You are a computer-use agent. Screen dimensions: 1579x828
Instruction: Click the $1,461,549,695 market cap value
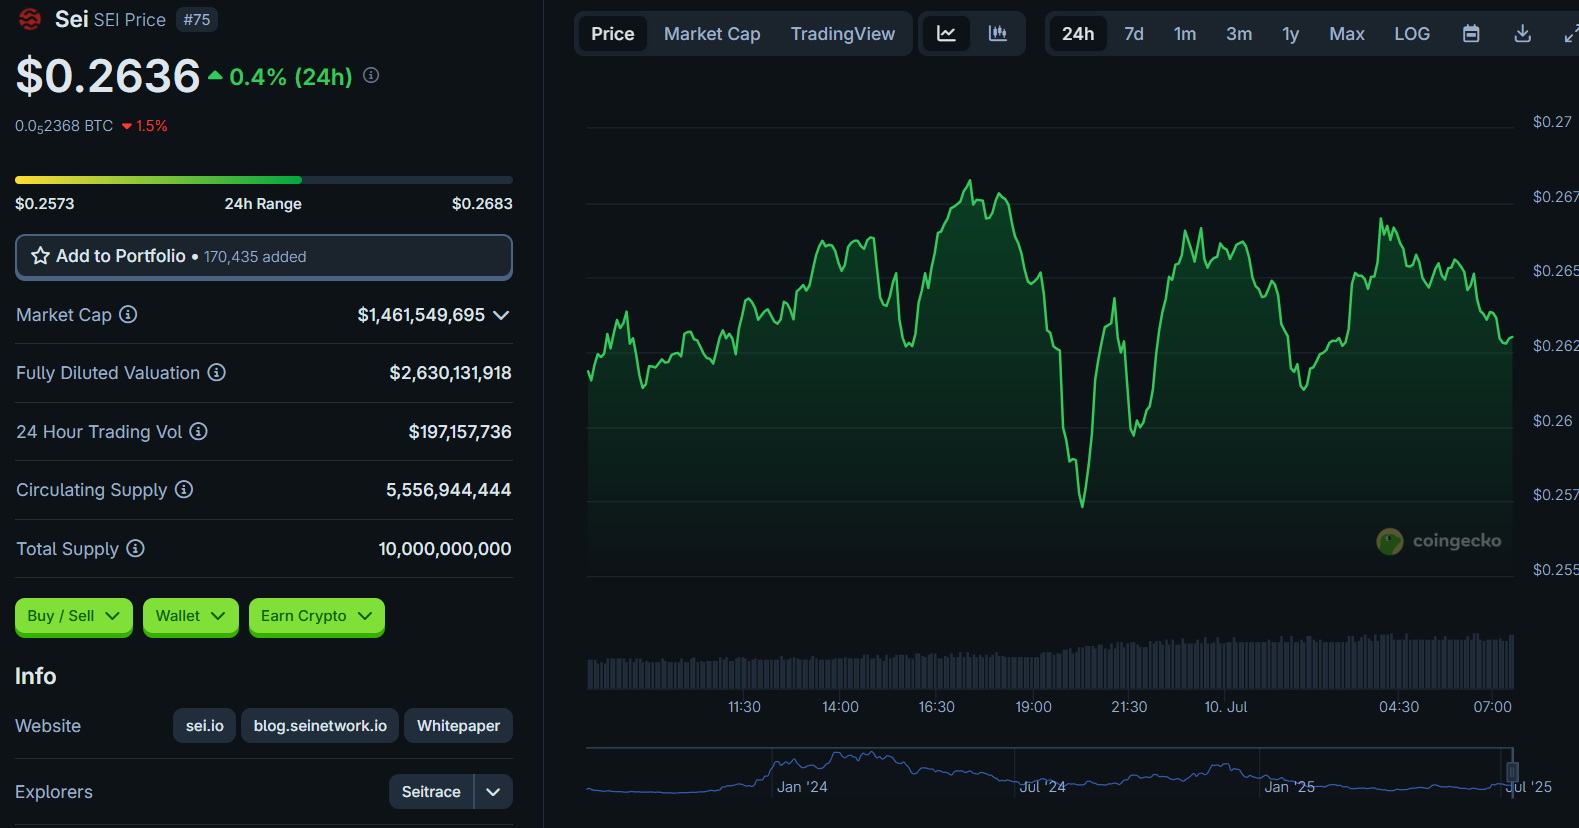[x=421, y=315]
